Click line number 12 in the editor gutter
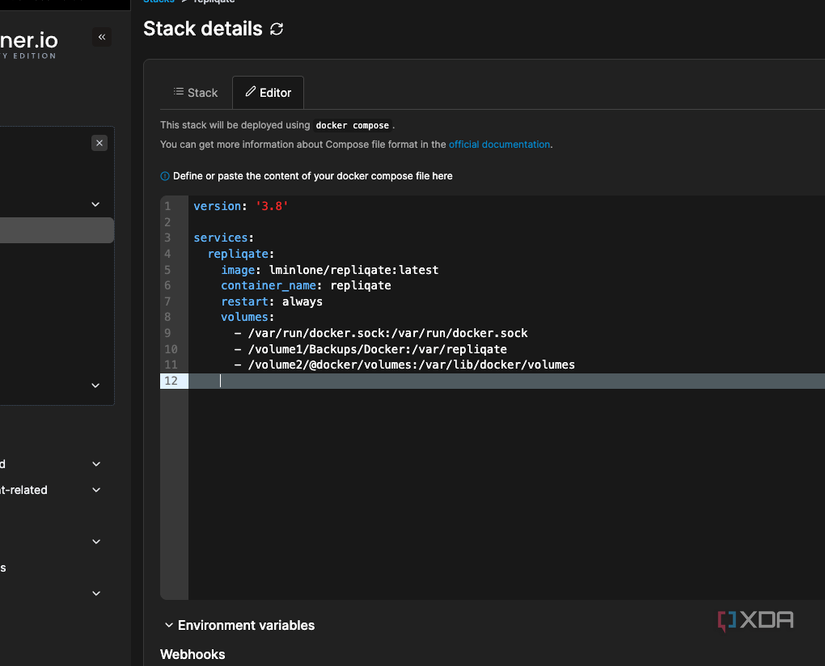The image size is (825, 666). [x=171, y=380]
